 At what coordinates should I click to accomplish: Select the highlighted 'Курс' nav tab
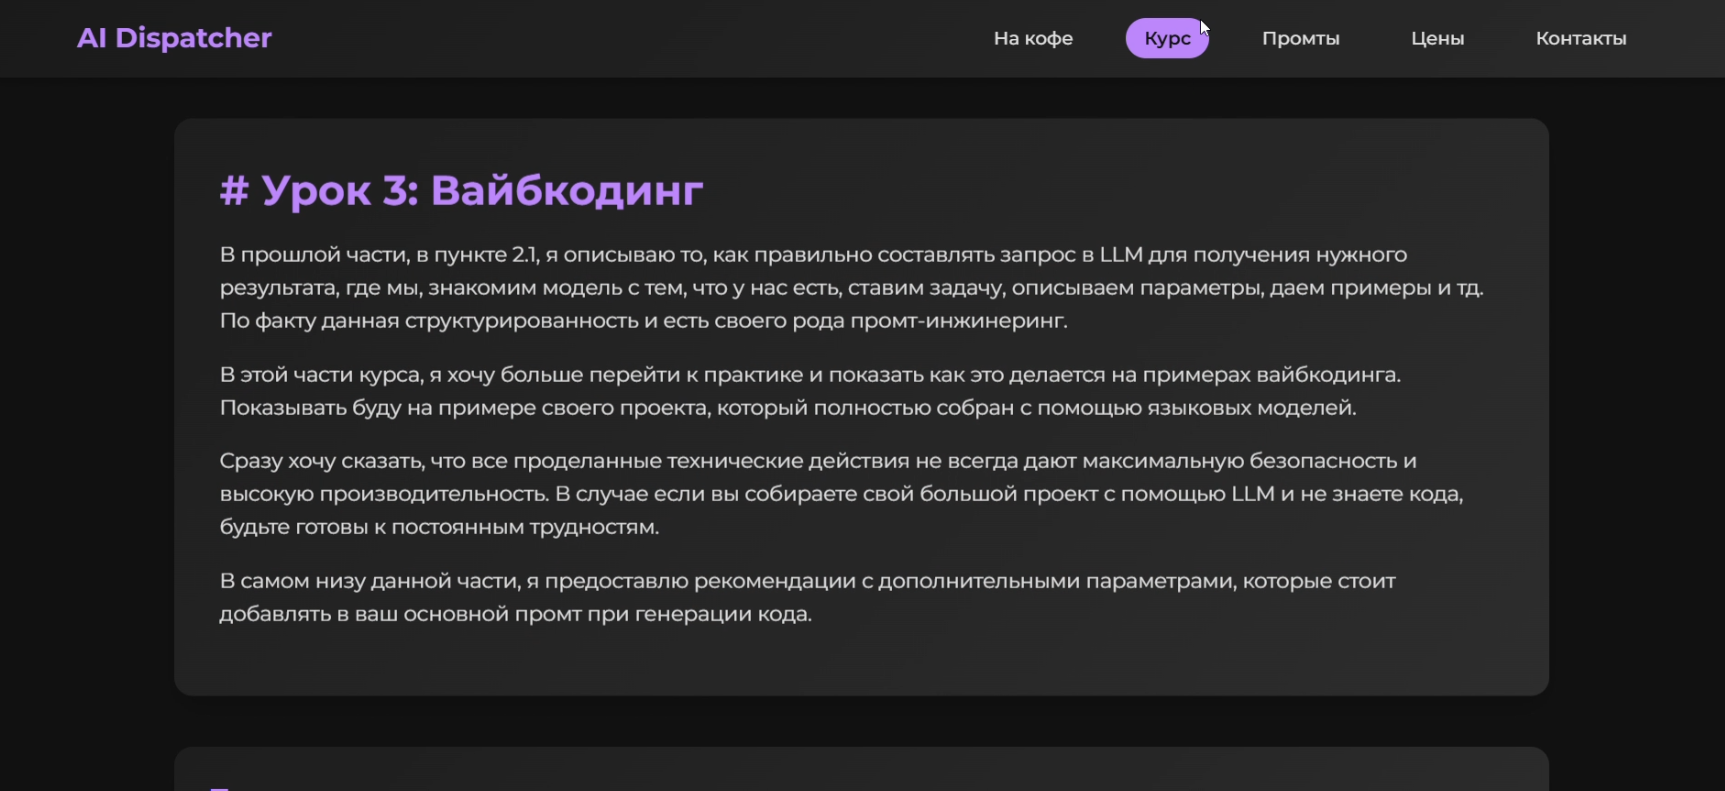point(1167,38)
